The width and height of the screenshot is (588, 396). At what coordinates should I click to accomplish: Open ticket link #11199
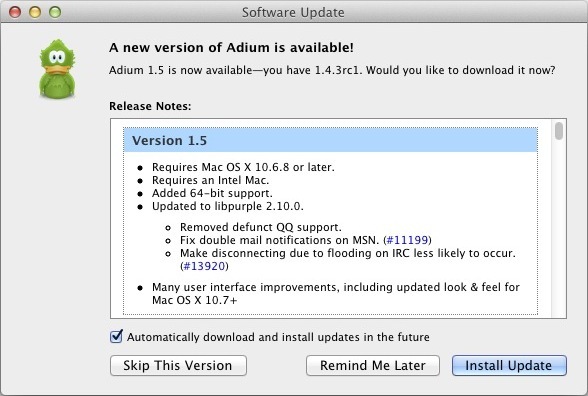pyautogui.click(x=407, y=240)
